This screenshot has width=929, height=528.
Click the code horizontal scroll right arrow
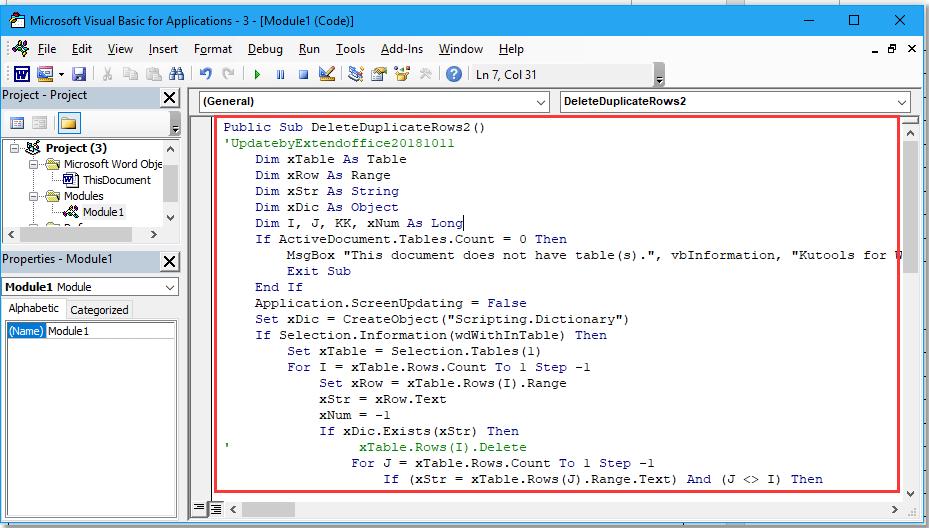(x=895, y=509)
